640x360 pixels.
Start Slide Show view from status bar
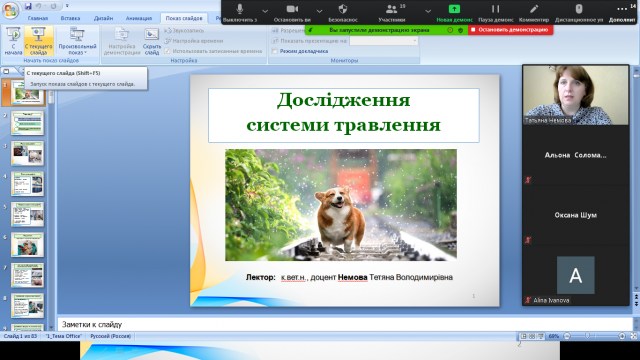pos(541,336)
